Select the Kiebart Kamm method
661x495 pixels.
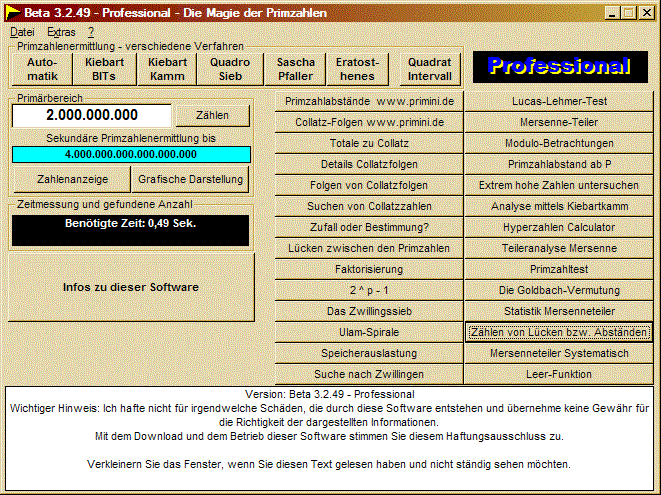pyautogui.click(x=167, y=69)
